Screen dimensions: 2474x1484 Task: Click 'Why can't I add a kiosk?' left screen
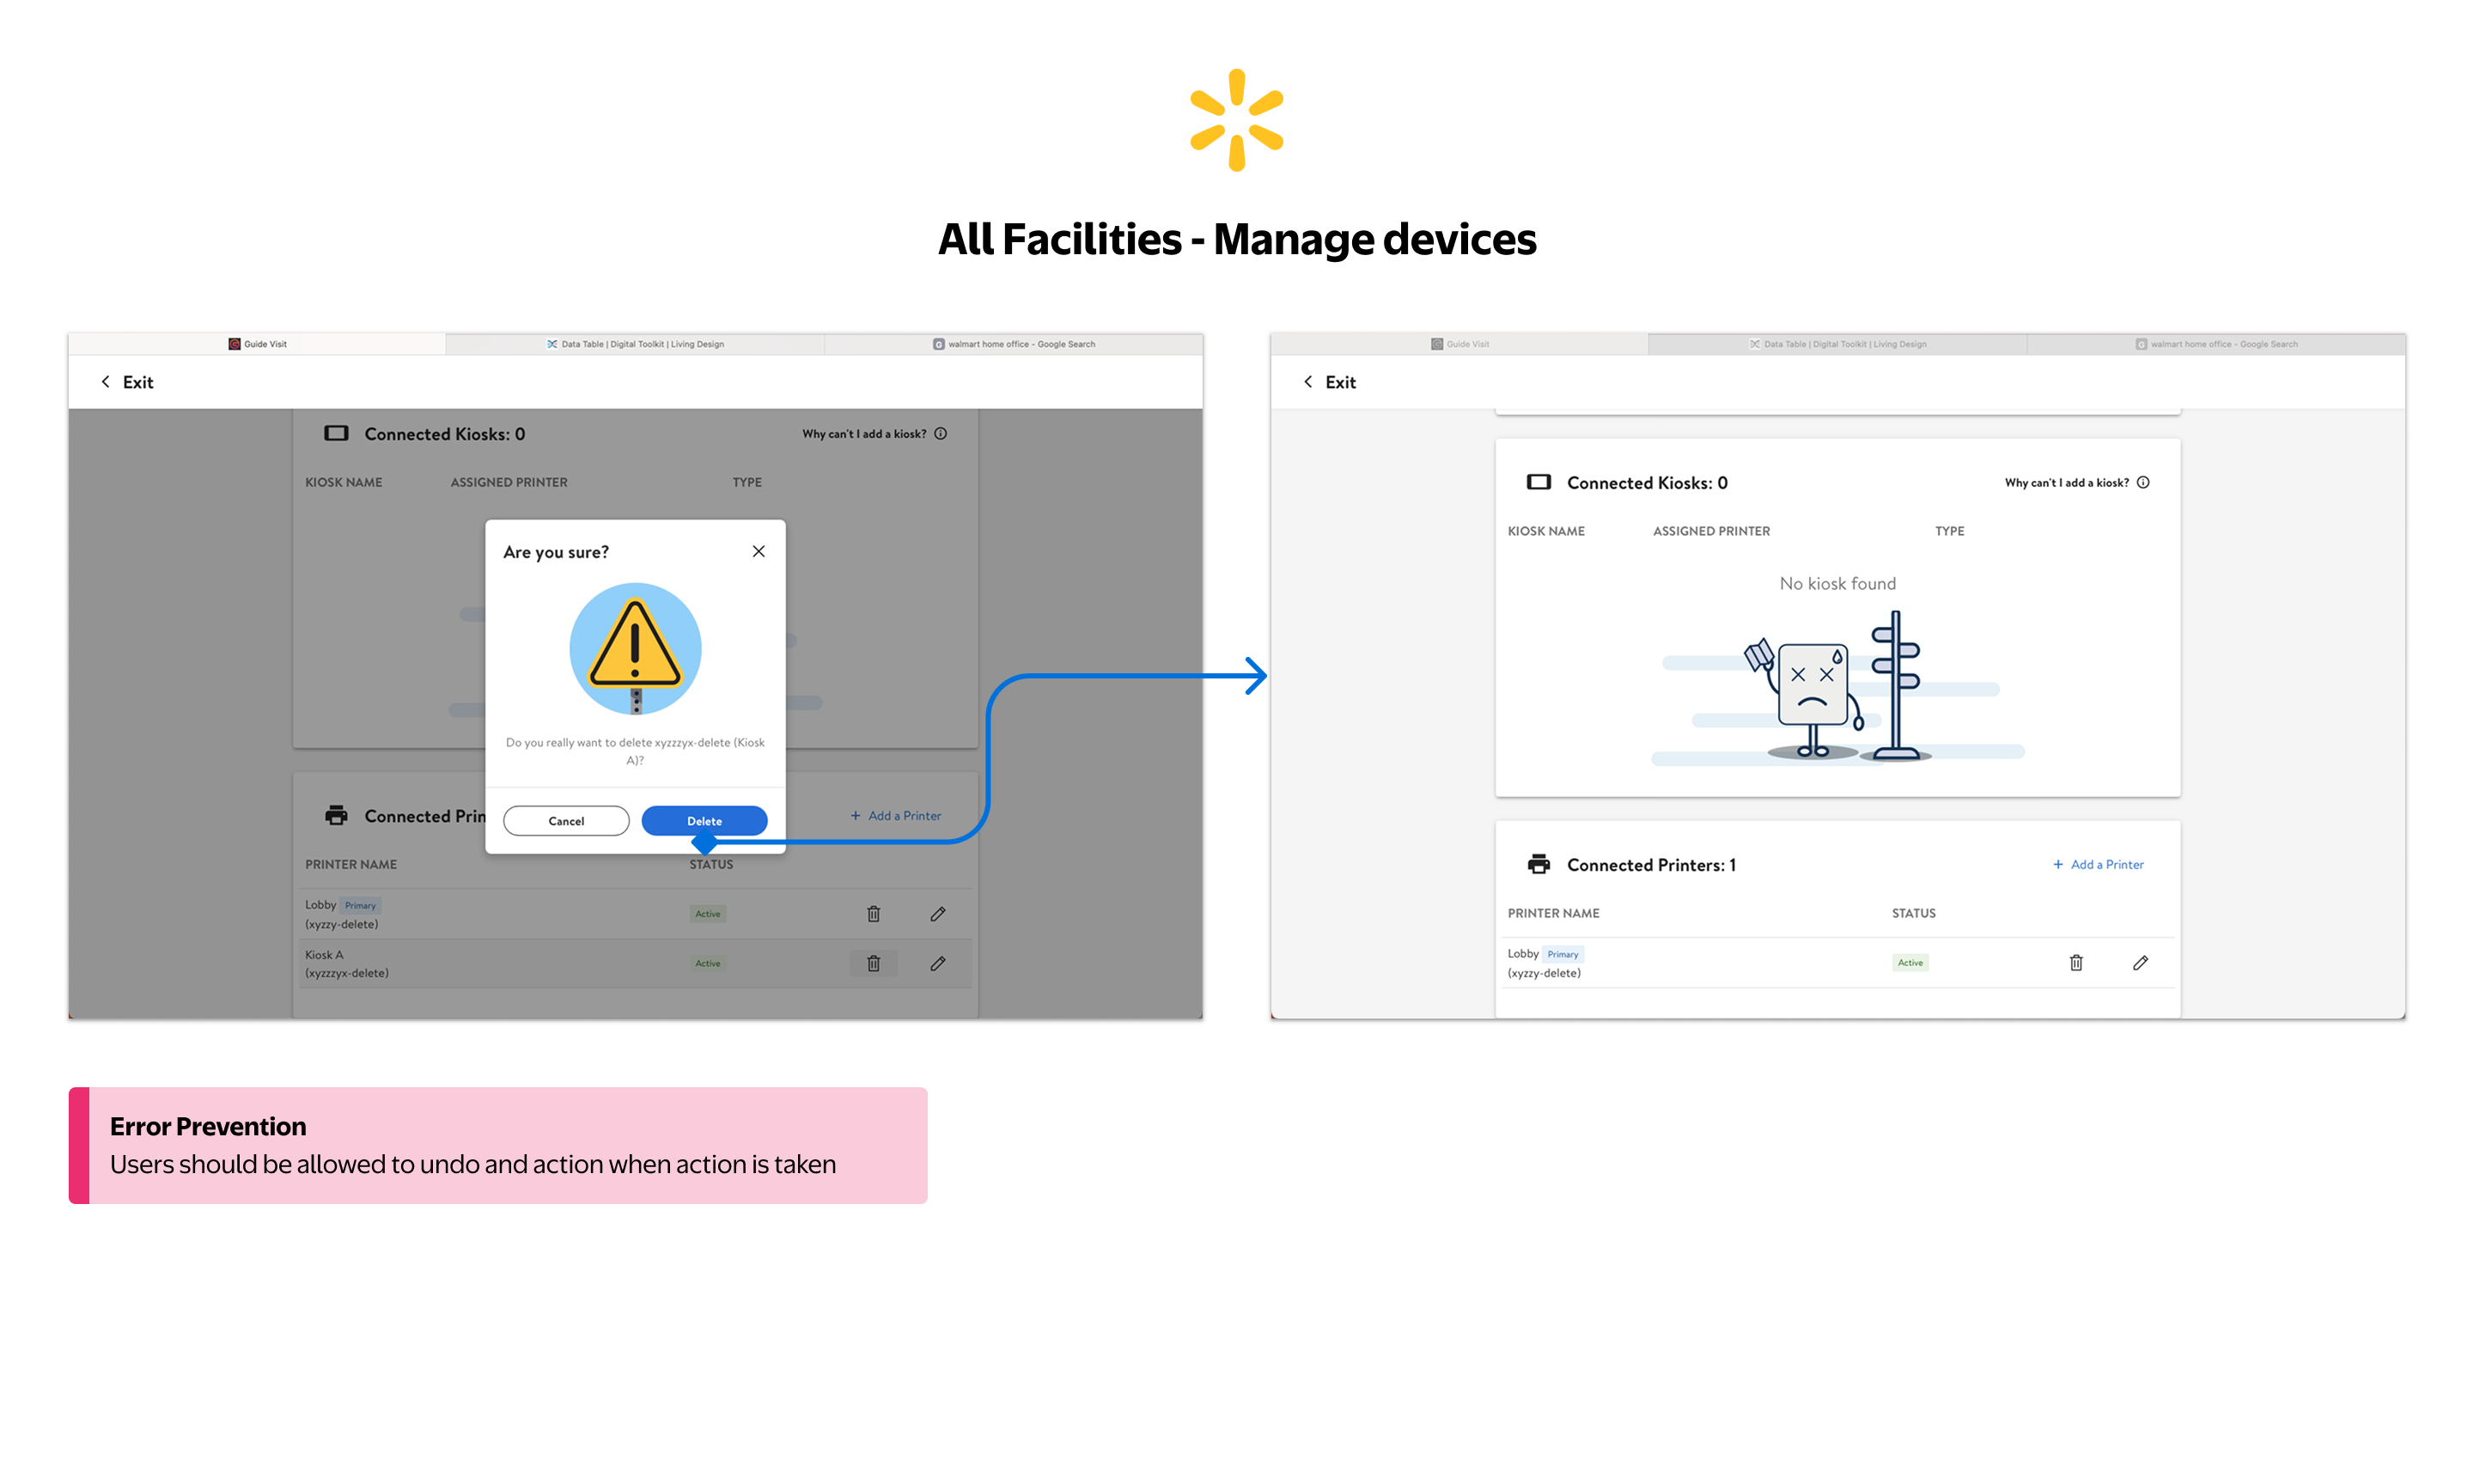(x=864, y=434)
